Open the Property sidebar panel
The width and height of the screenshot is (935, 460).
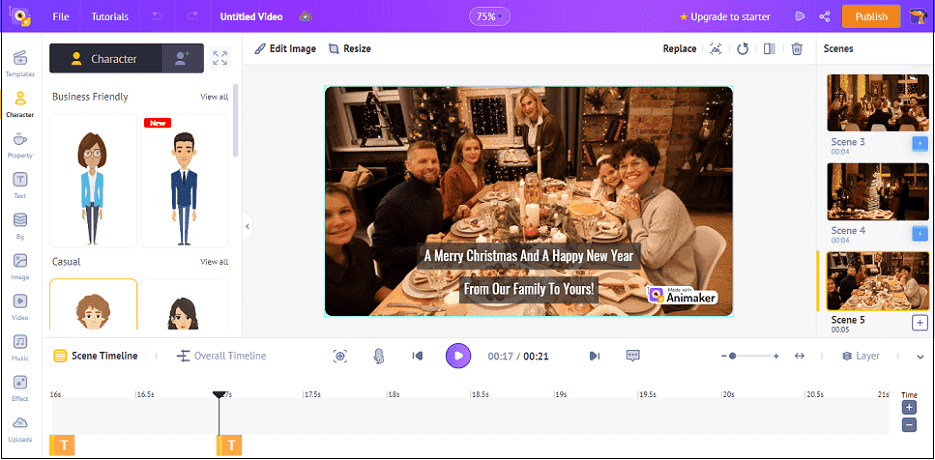point(20,144)
